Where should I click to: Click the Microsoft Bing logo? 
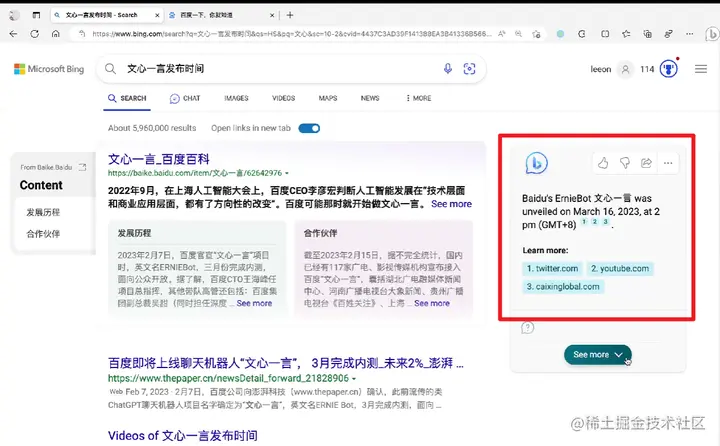click(49, 69)
